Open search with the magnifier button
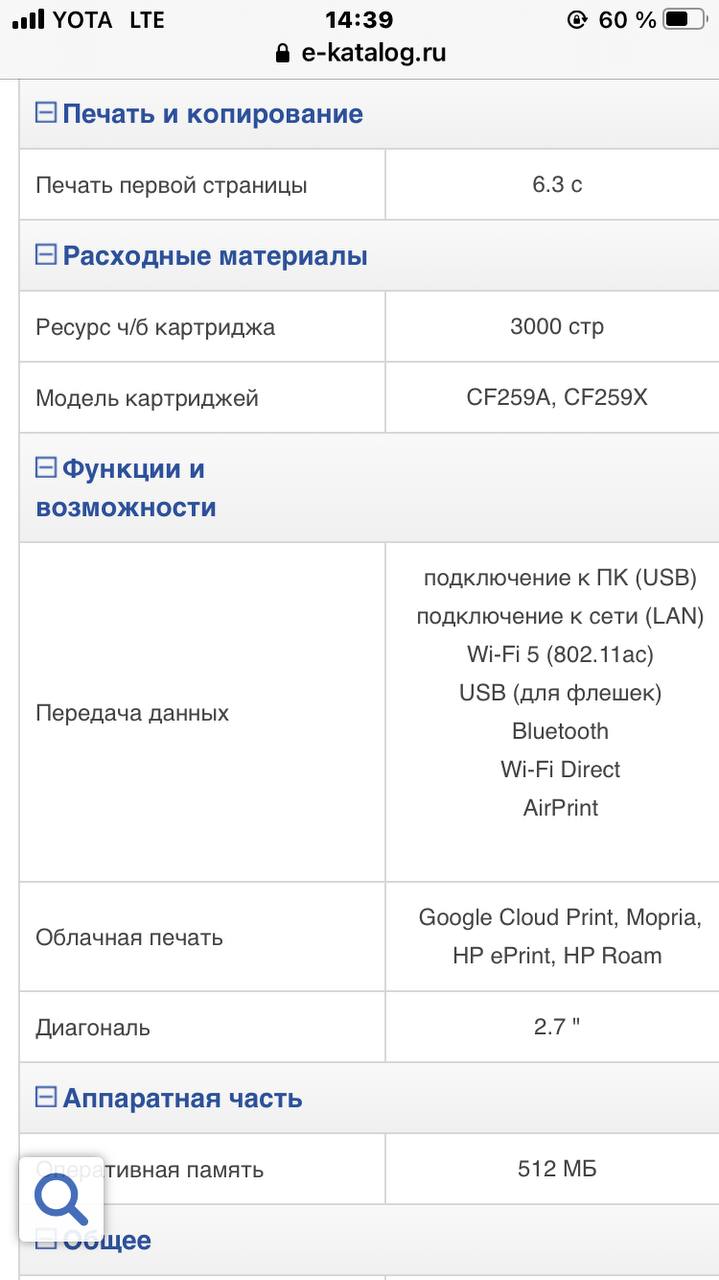 pyautogui.click(x=62, y=1197)
